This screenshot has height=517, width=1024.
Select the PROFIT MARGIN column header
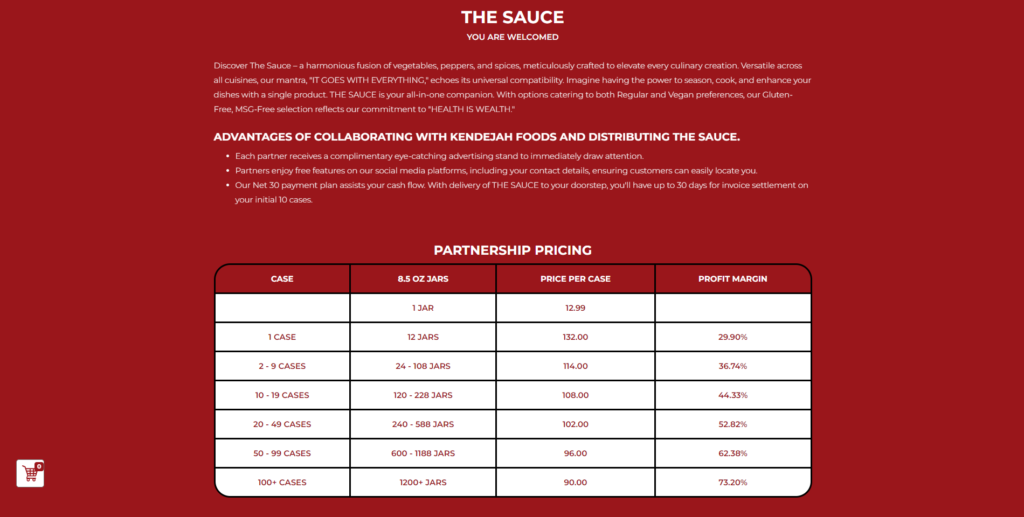[x=732, y=279]
